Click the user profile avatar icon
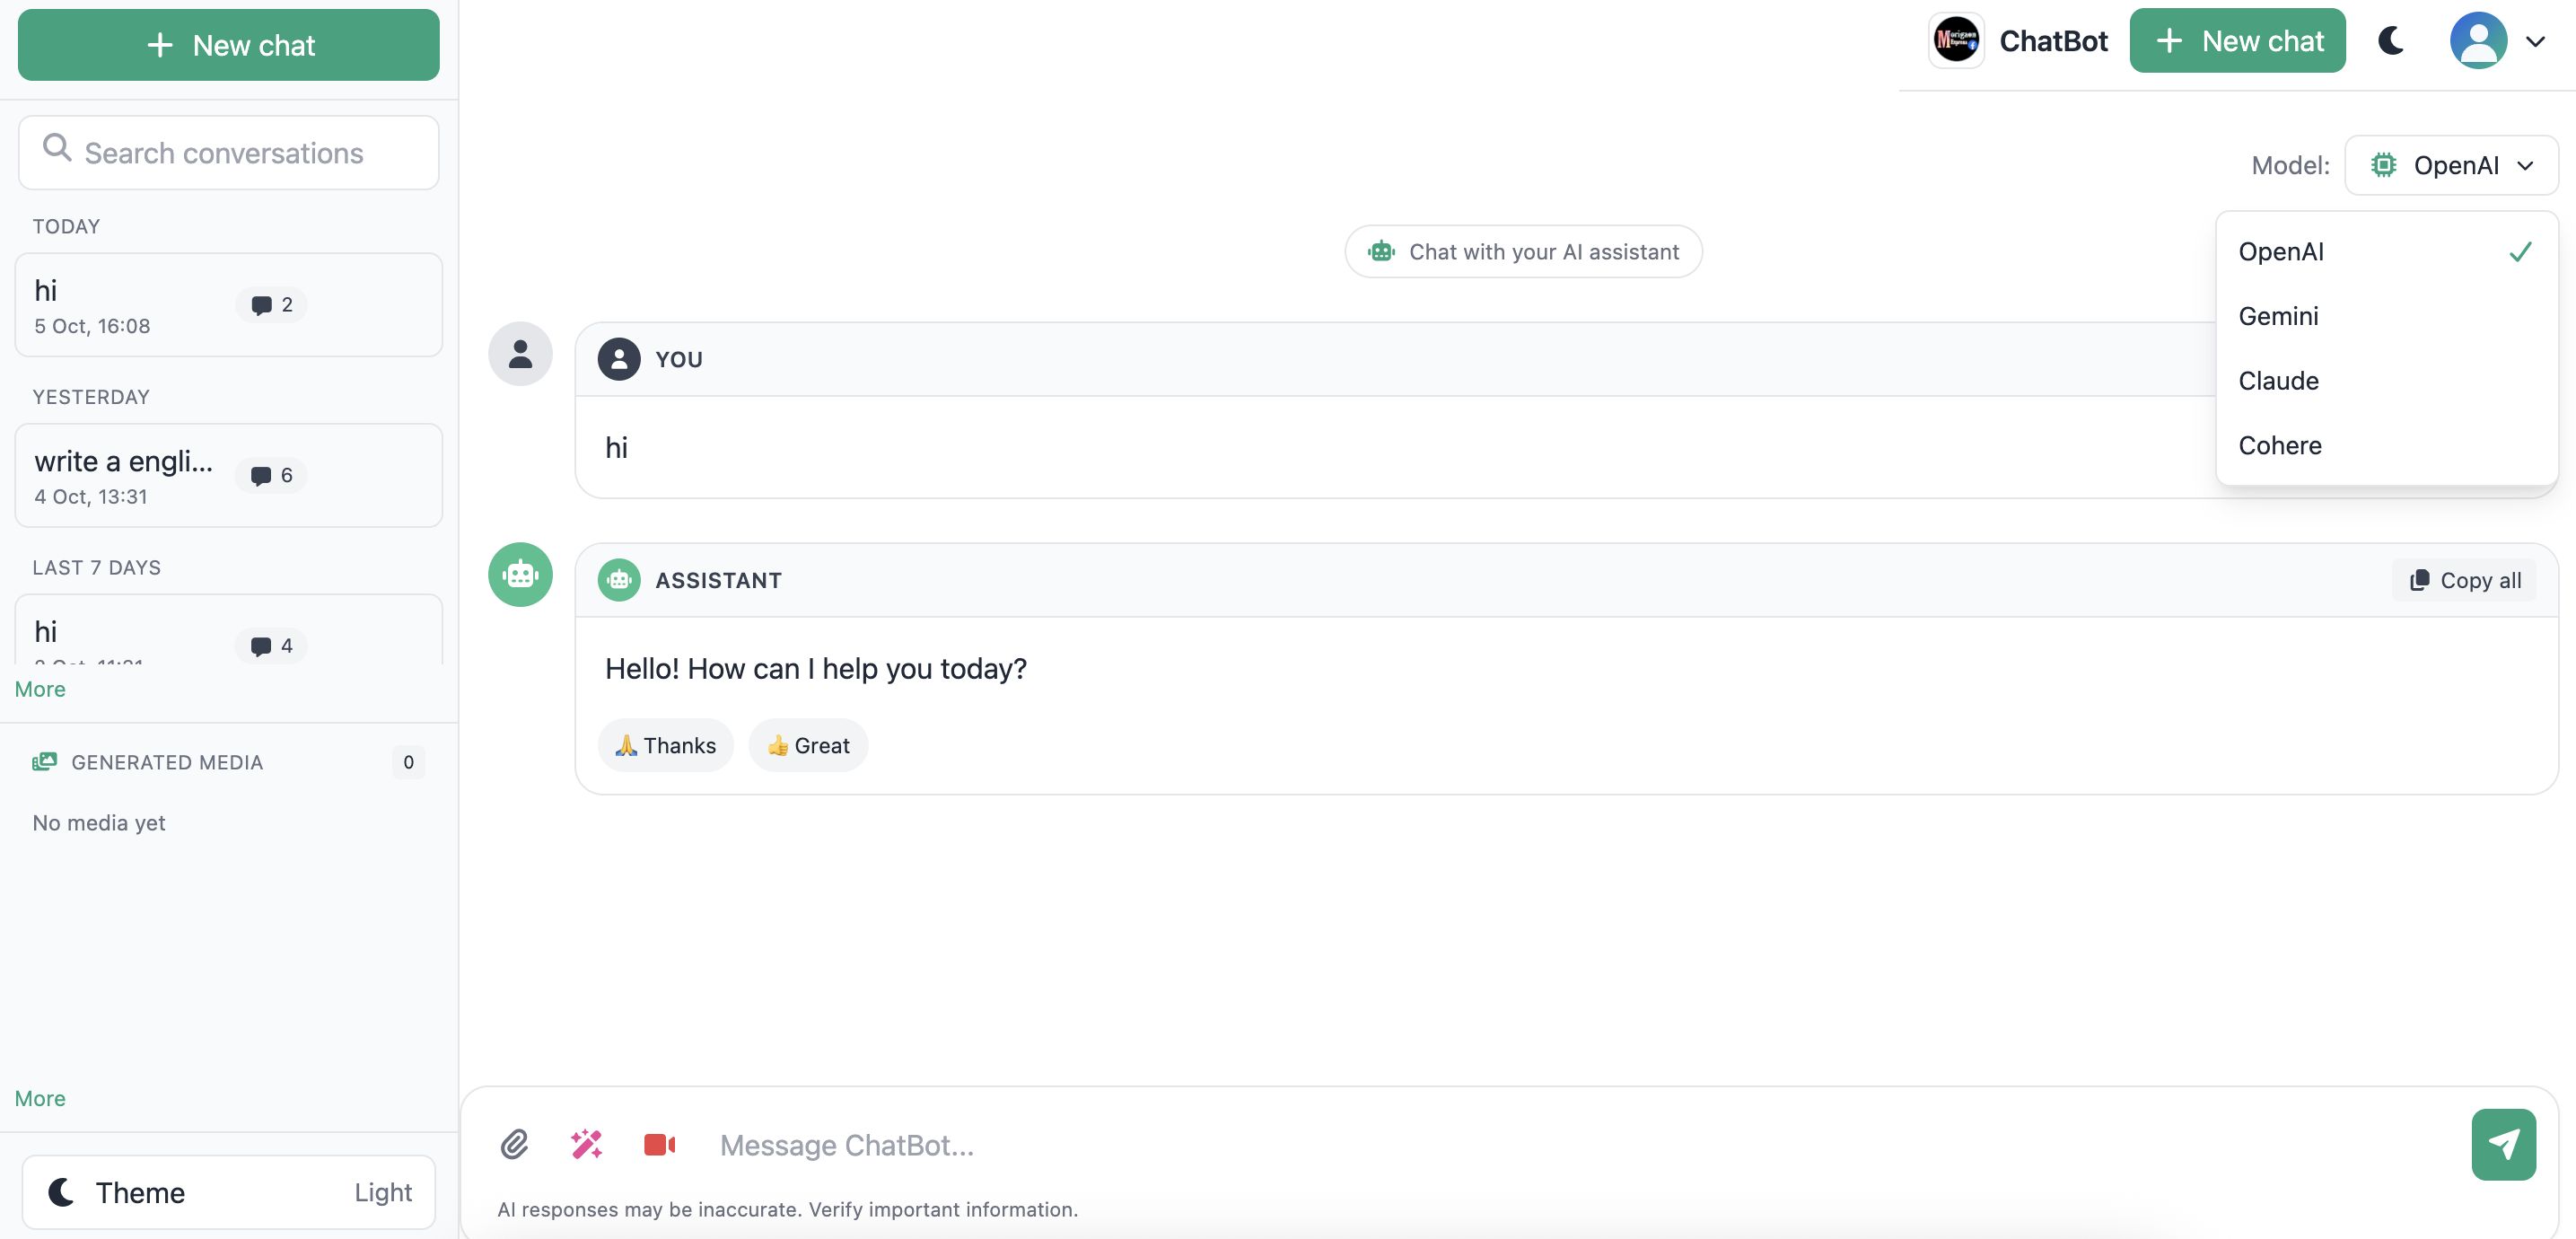The height and width of the screenshot is (1239, 2576). (x=2477, y=41)
